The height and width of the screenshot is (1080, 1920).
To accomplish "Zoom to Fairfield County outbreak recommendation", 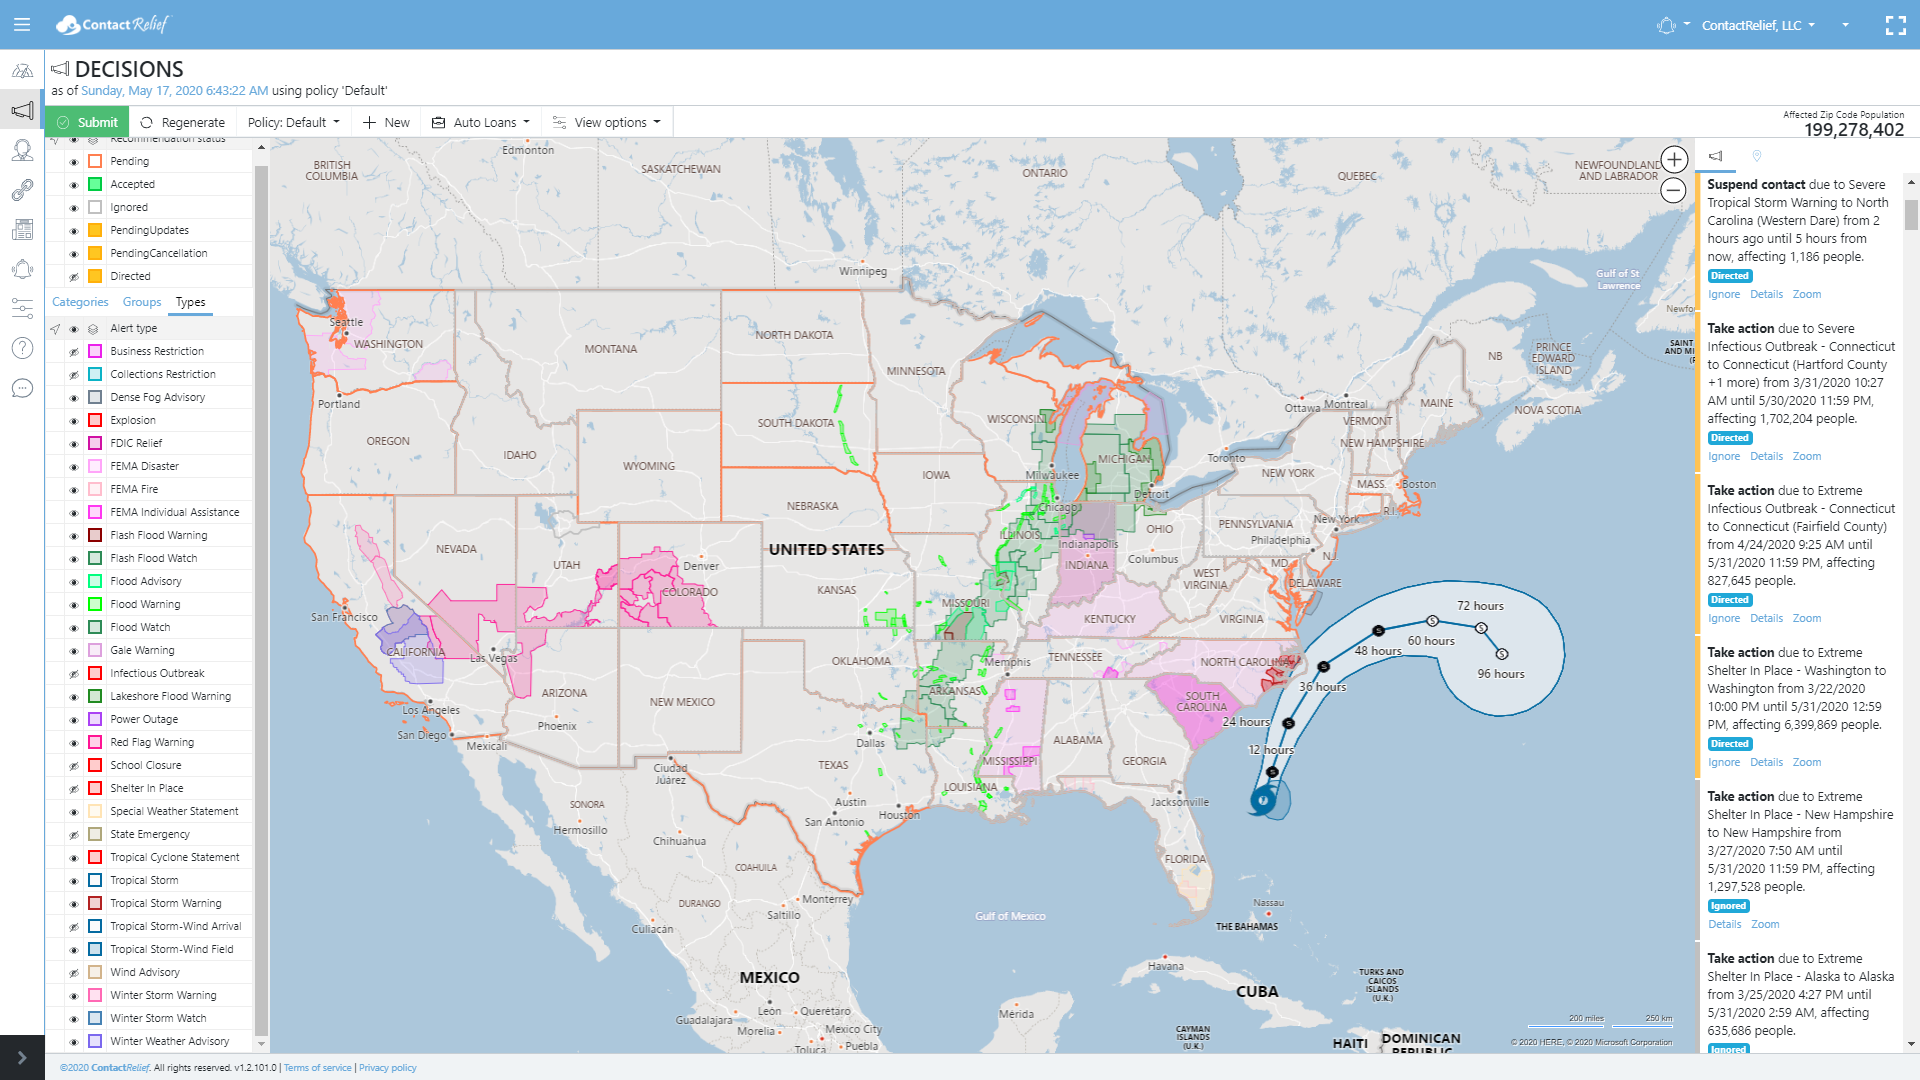I will 1806,618.
